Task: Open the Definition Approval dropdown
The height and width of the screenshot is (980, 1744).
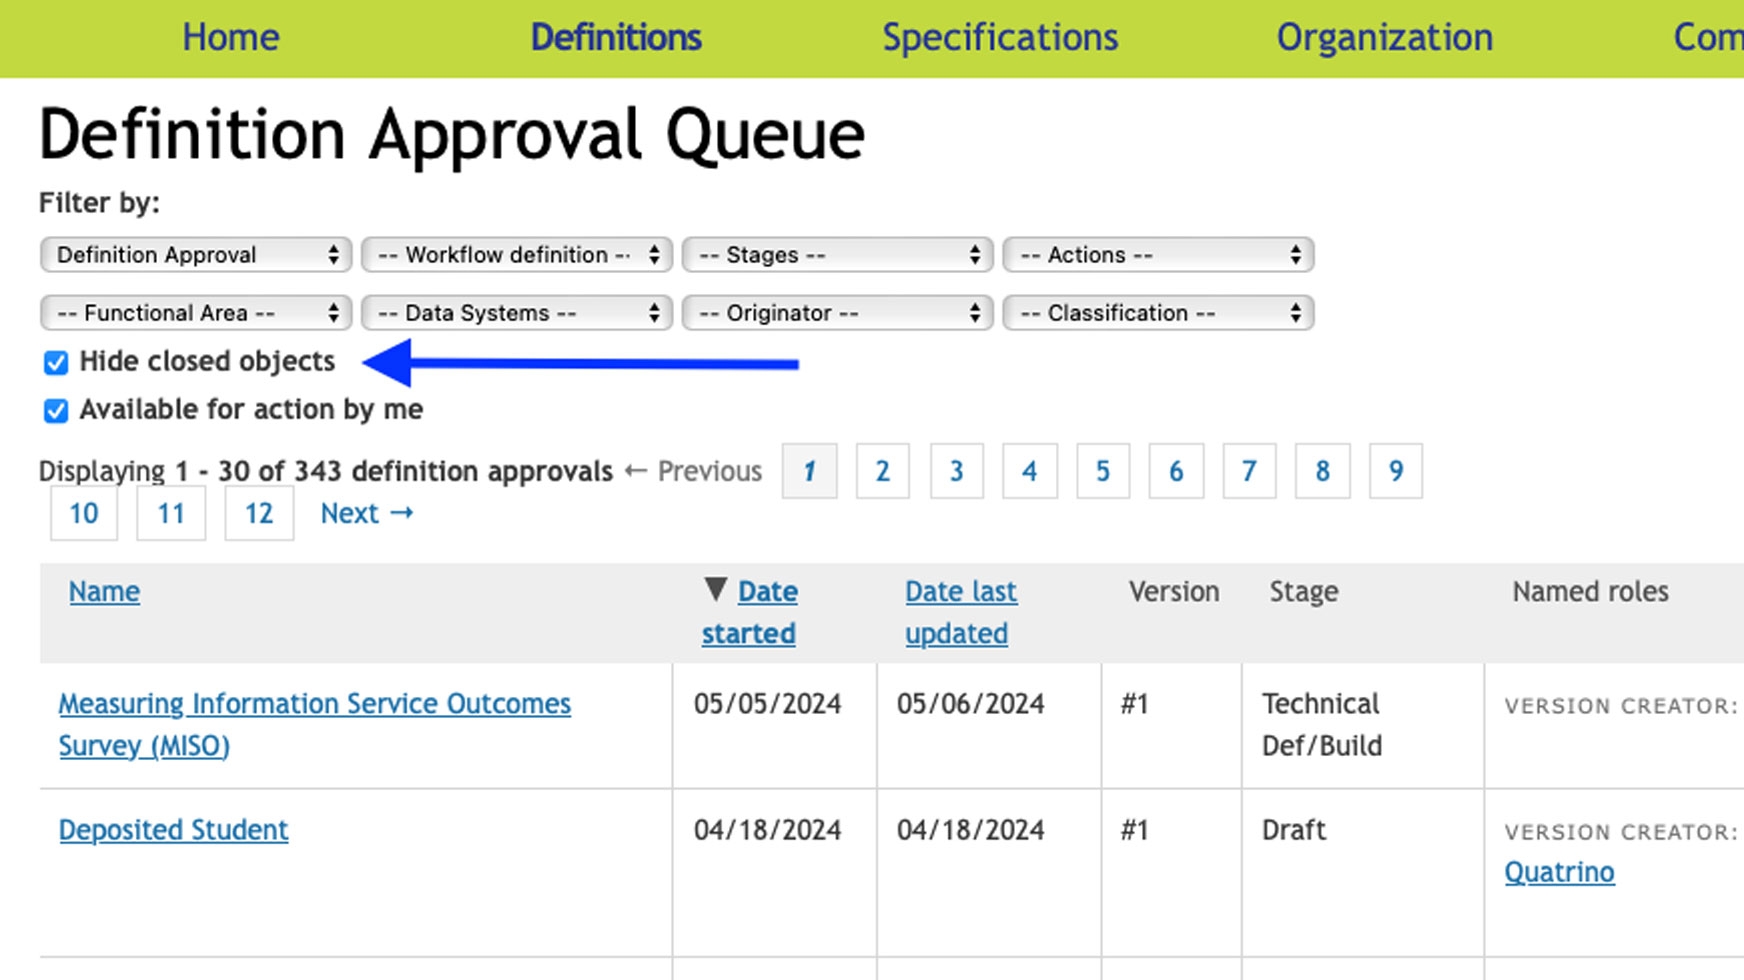Action: [196, 255]
